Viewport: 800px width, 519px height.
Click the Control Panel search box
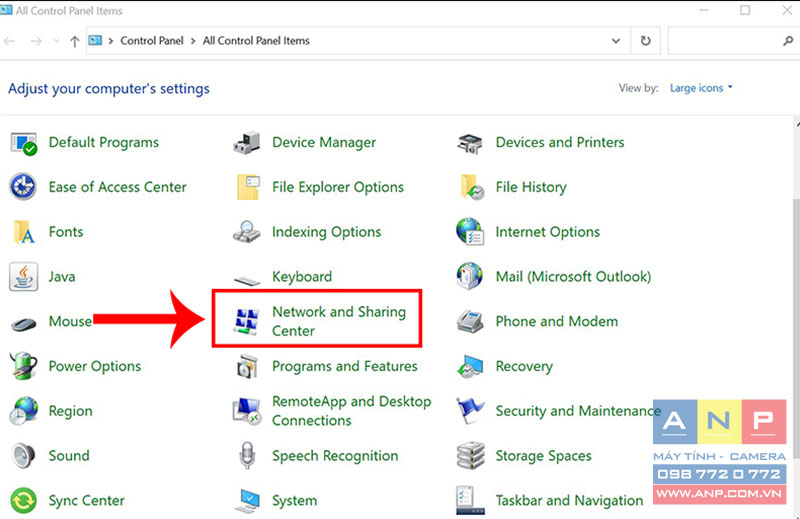[732, 41]
